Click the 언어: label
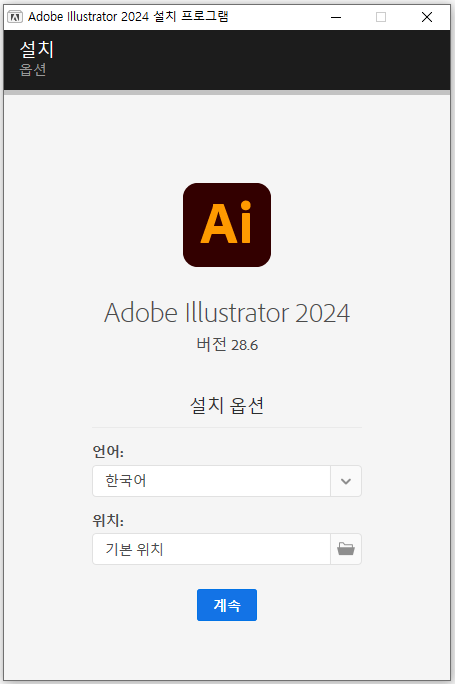The width and height of the screenshot is (455, 684). click(x=108, y=451)
